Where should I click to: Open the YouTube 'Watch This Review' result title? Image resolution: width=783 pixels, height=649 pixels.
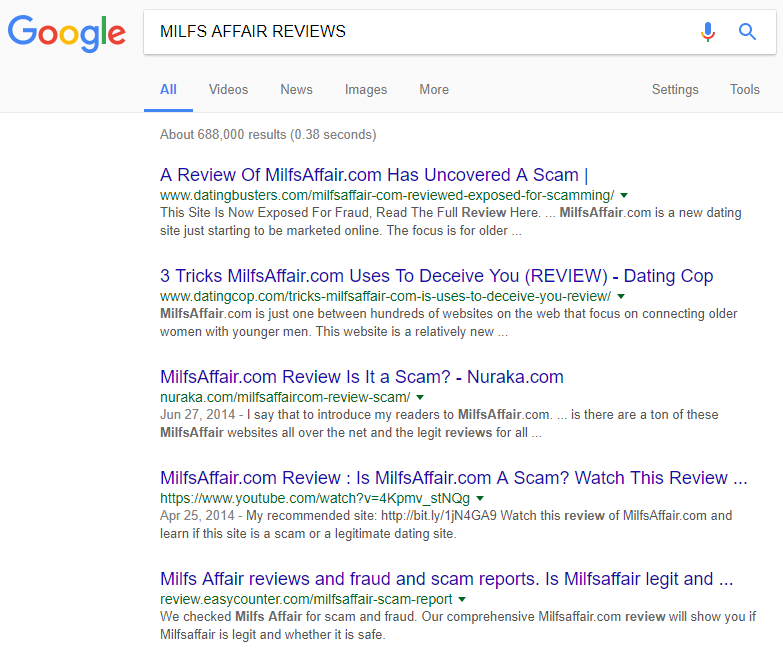click(453, 478)
